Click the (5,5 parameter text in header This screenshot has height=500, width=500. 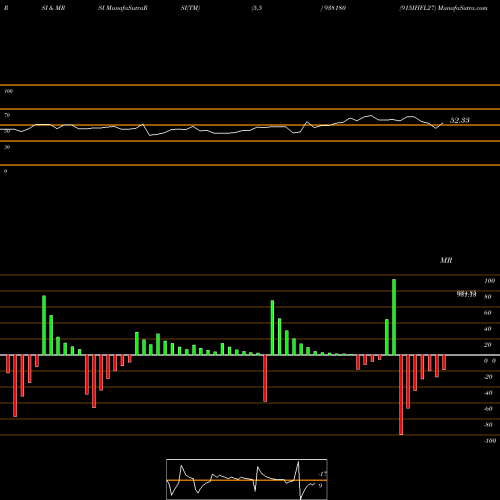pyautogui.click(x=257, y=8)
